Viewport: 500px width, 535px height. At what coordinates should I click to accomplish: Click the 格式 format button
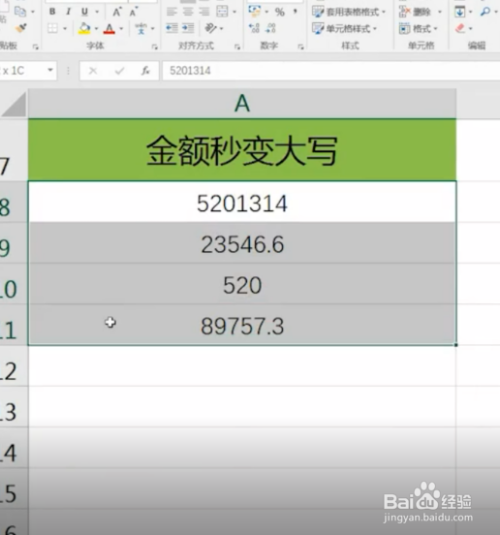coord(418,29)
